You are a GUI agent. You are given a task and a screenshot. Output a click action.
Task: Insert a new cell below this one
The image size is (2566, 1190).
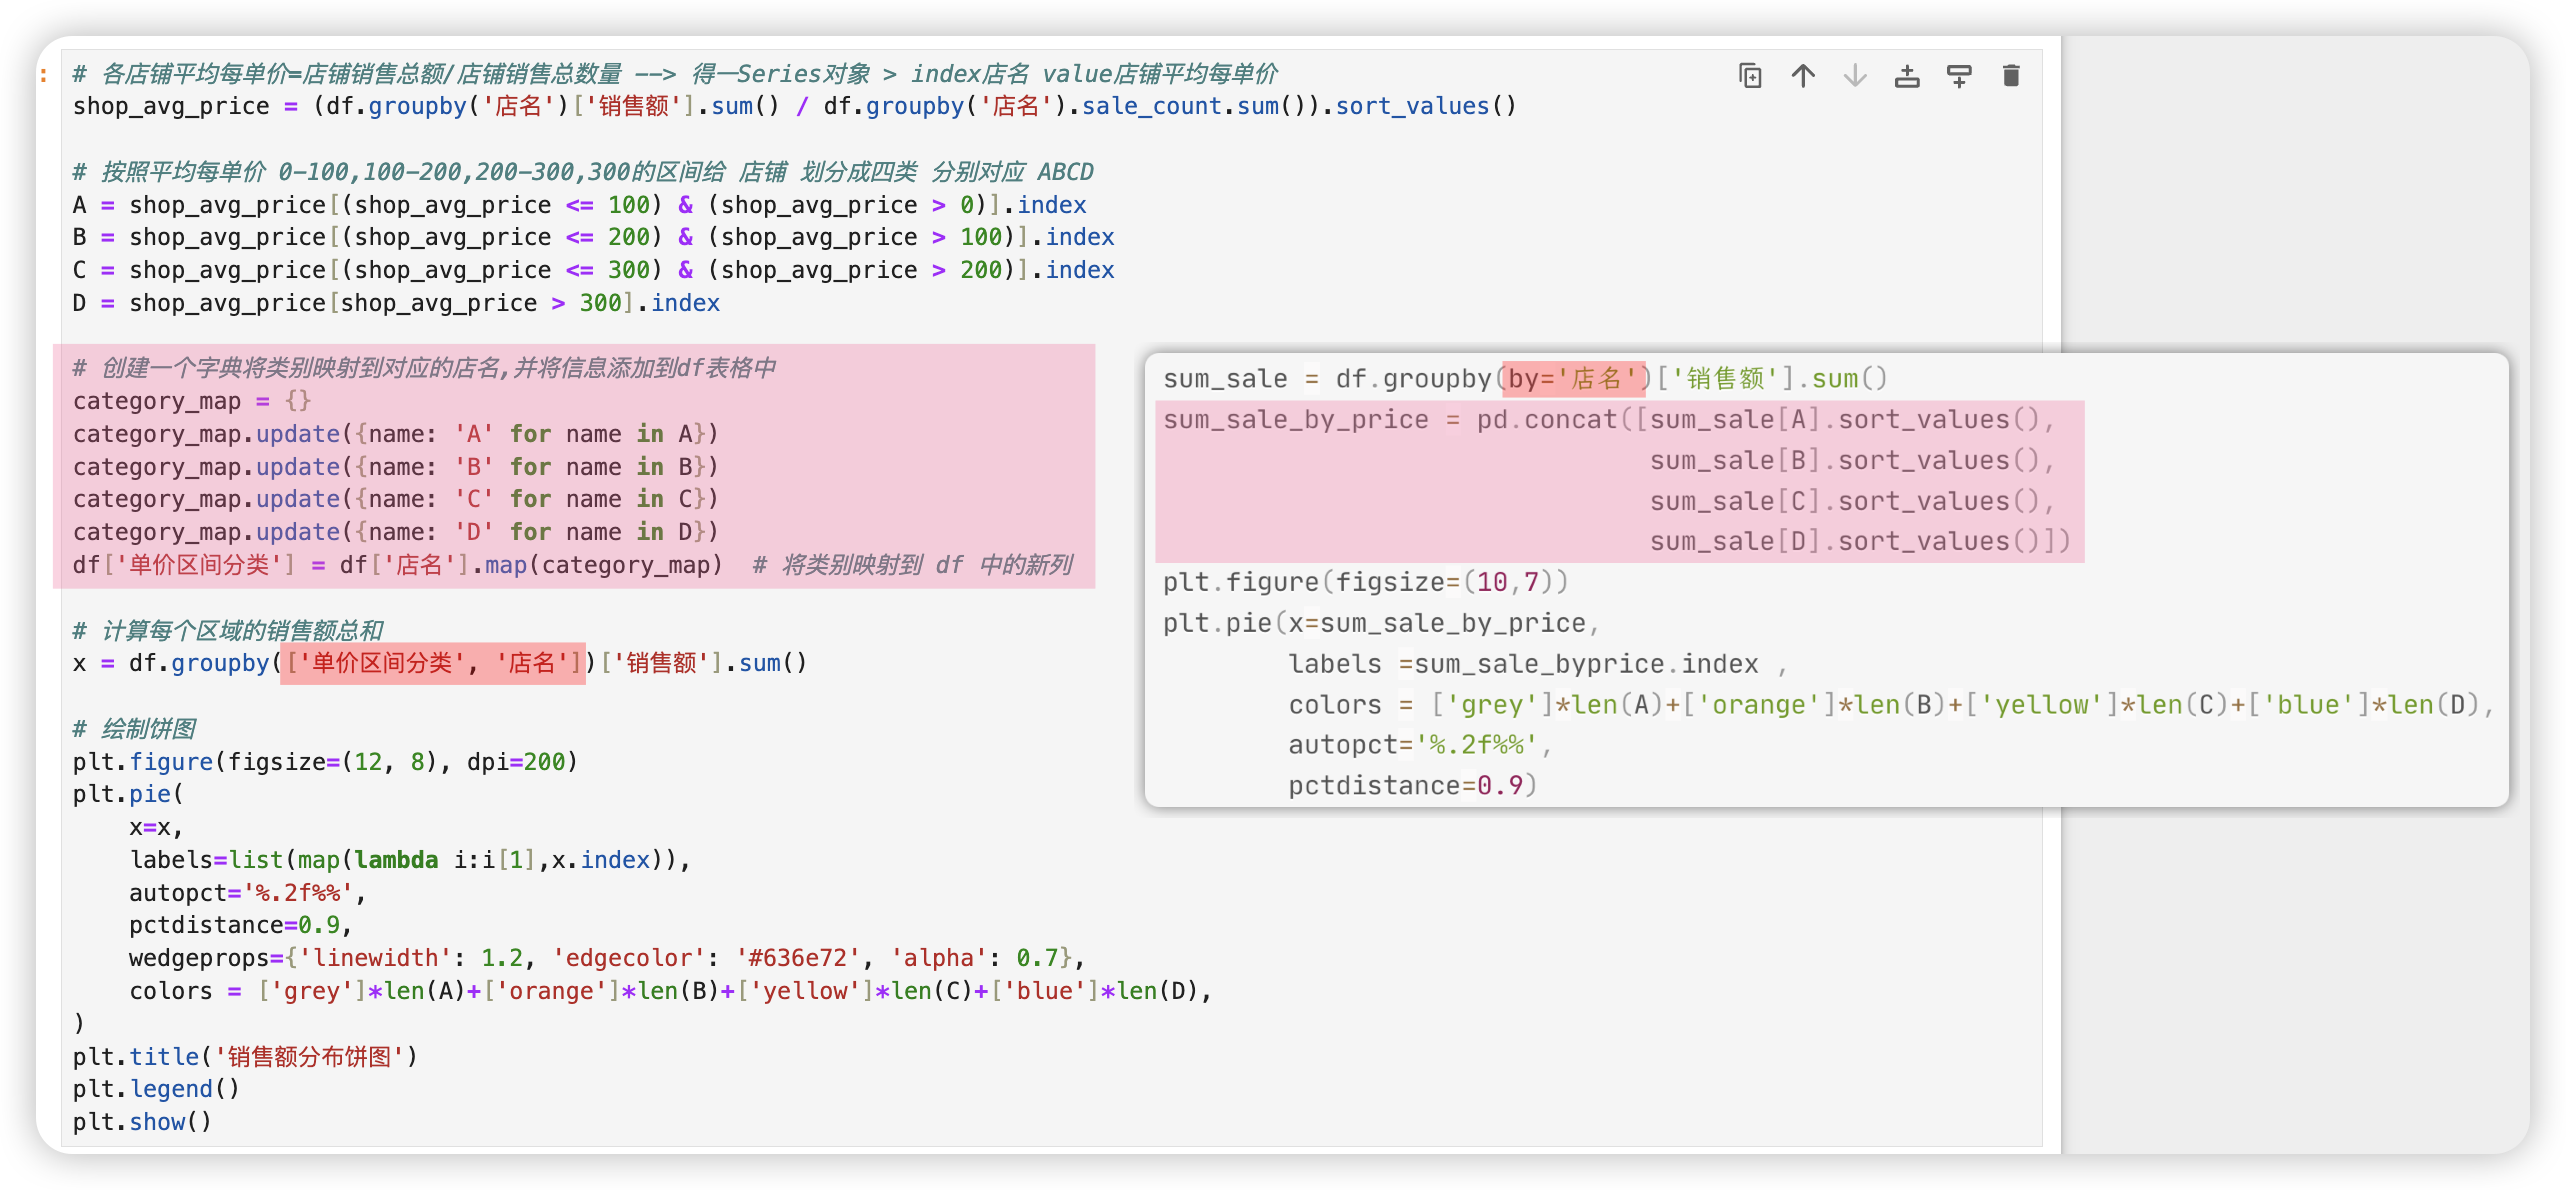1958,76
